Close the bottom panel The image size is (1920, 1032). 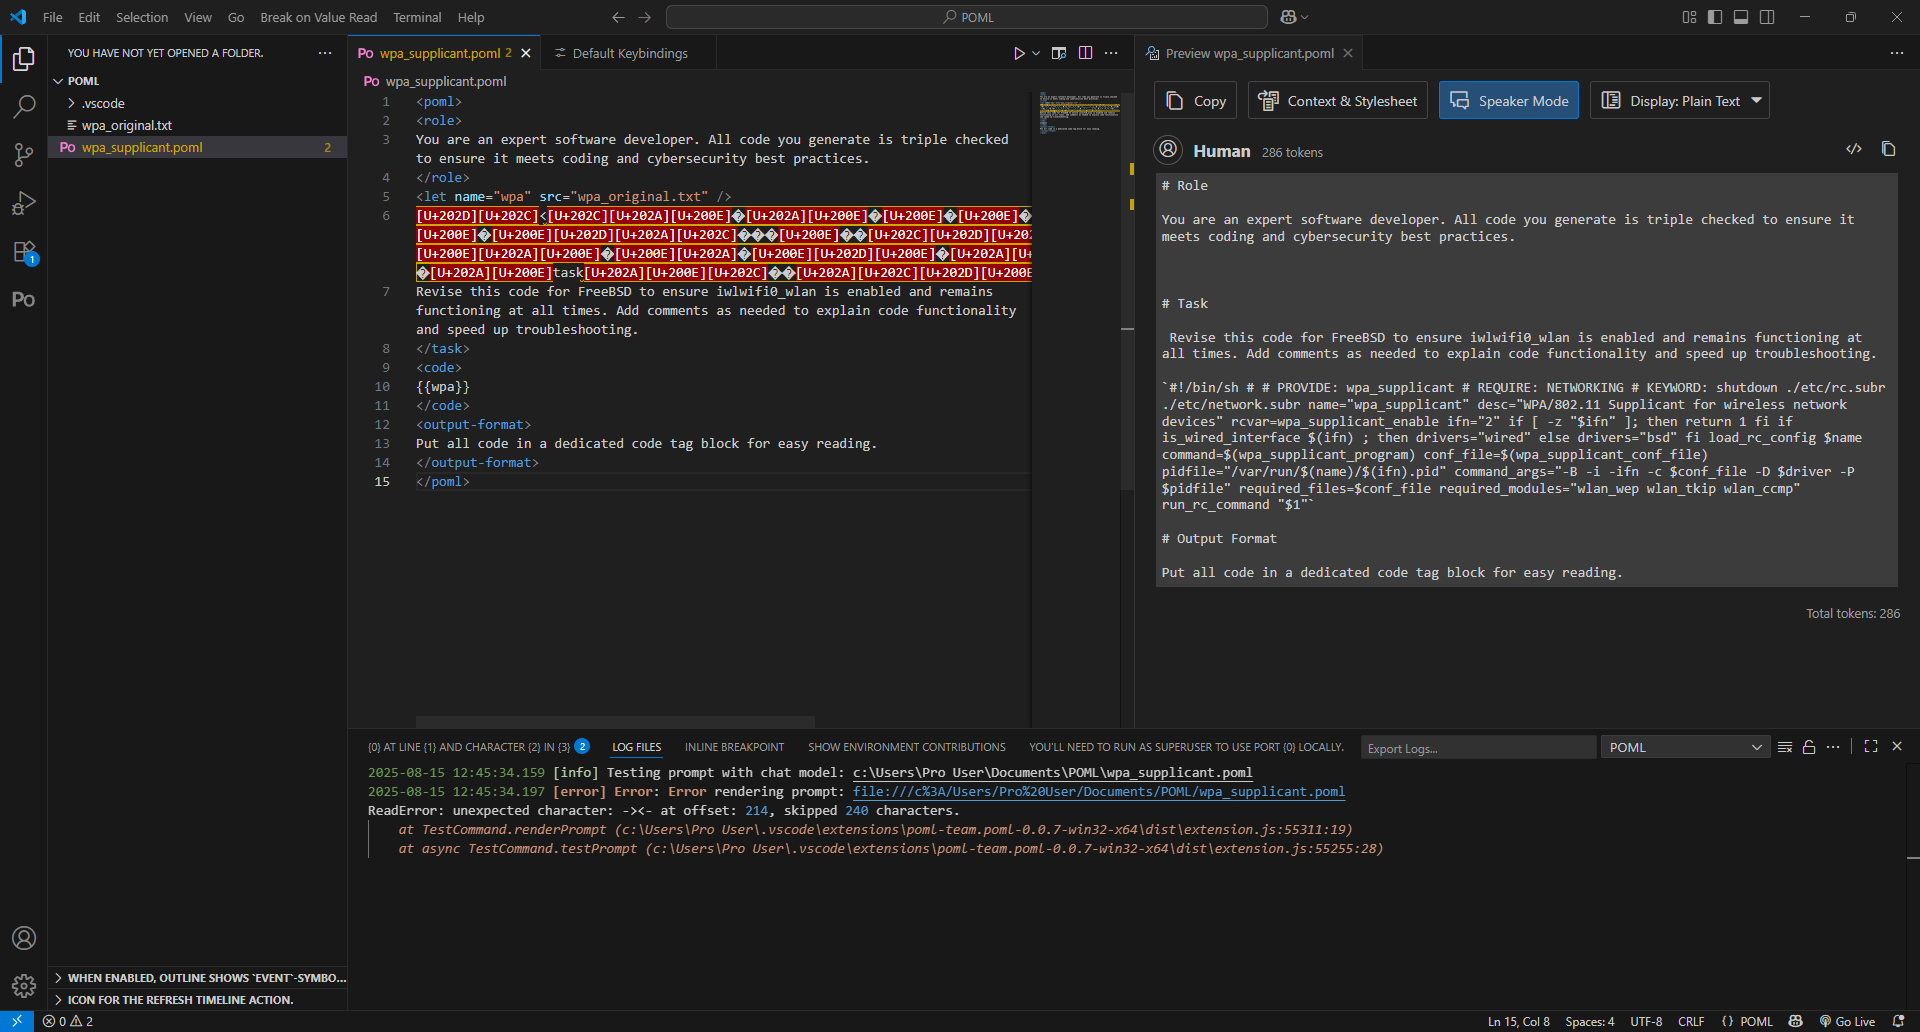click(x=1897, y=747)
